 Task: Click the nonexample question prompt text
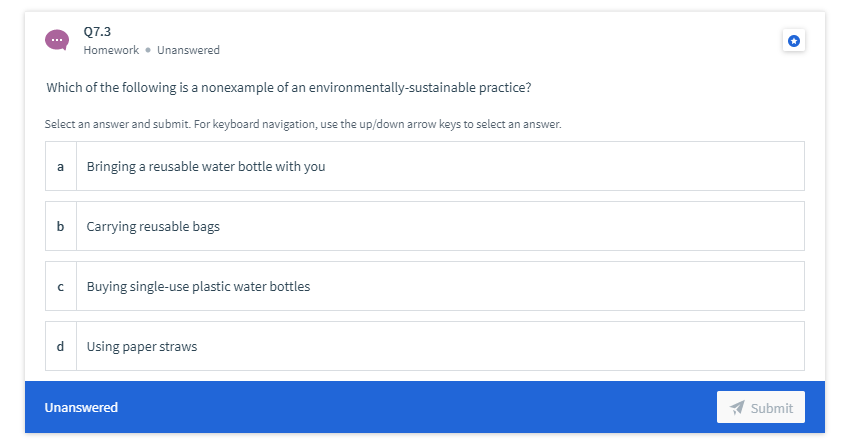pyautogui.click(x=289, y=87)
